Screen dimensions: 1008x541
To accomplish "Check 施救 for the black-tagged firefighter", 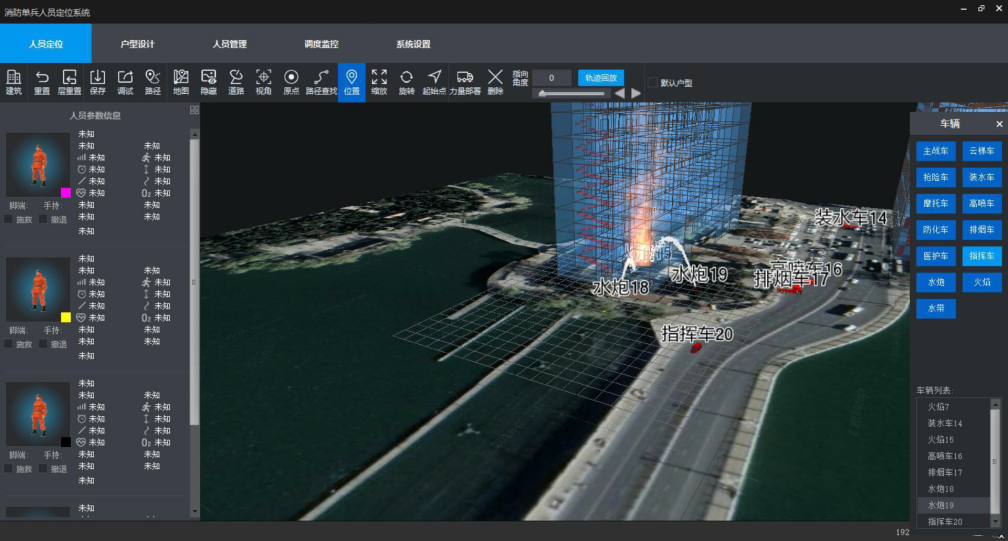I will tap(8, 469).
